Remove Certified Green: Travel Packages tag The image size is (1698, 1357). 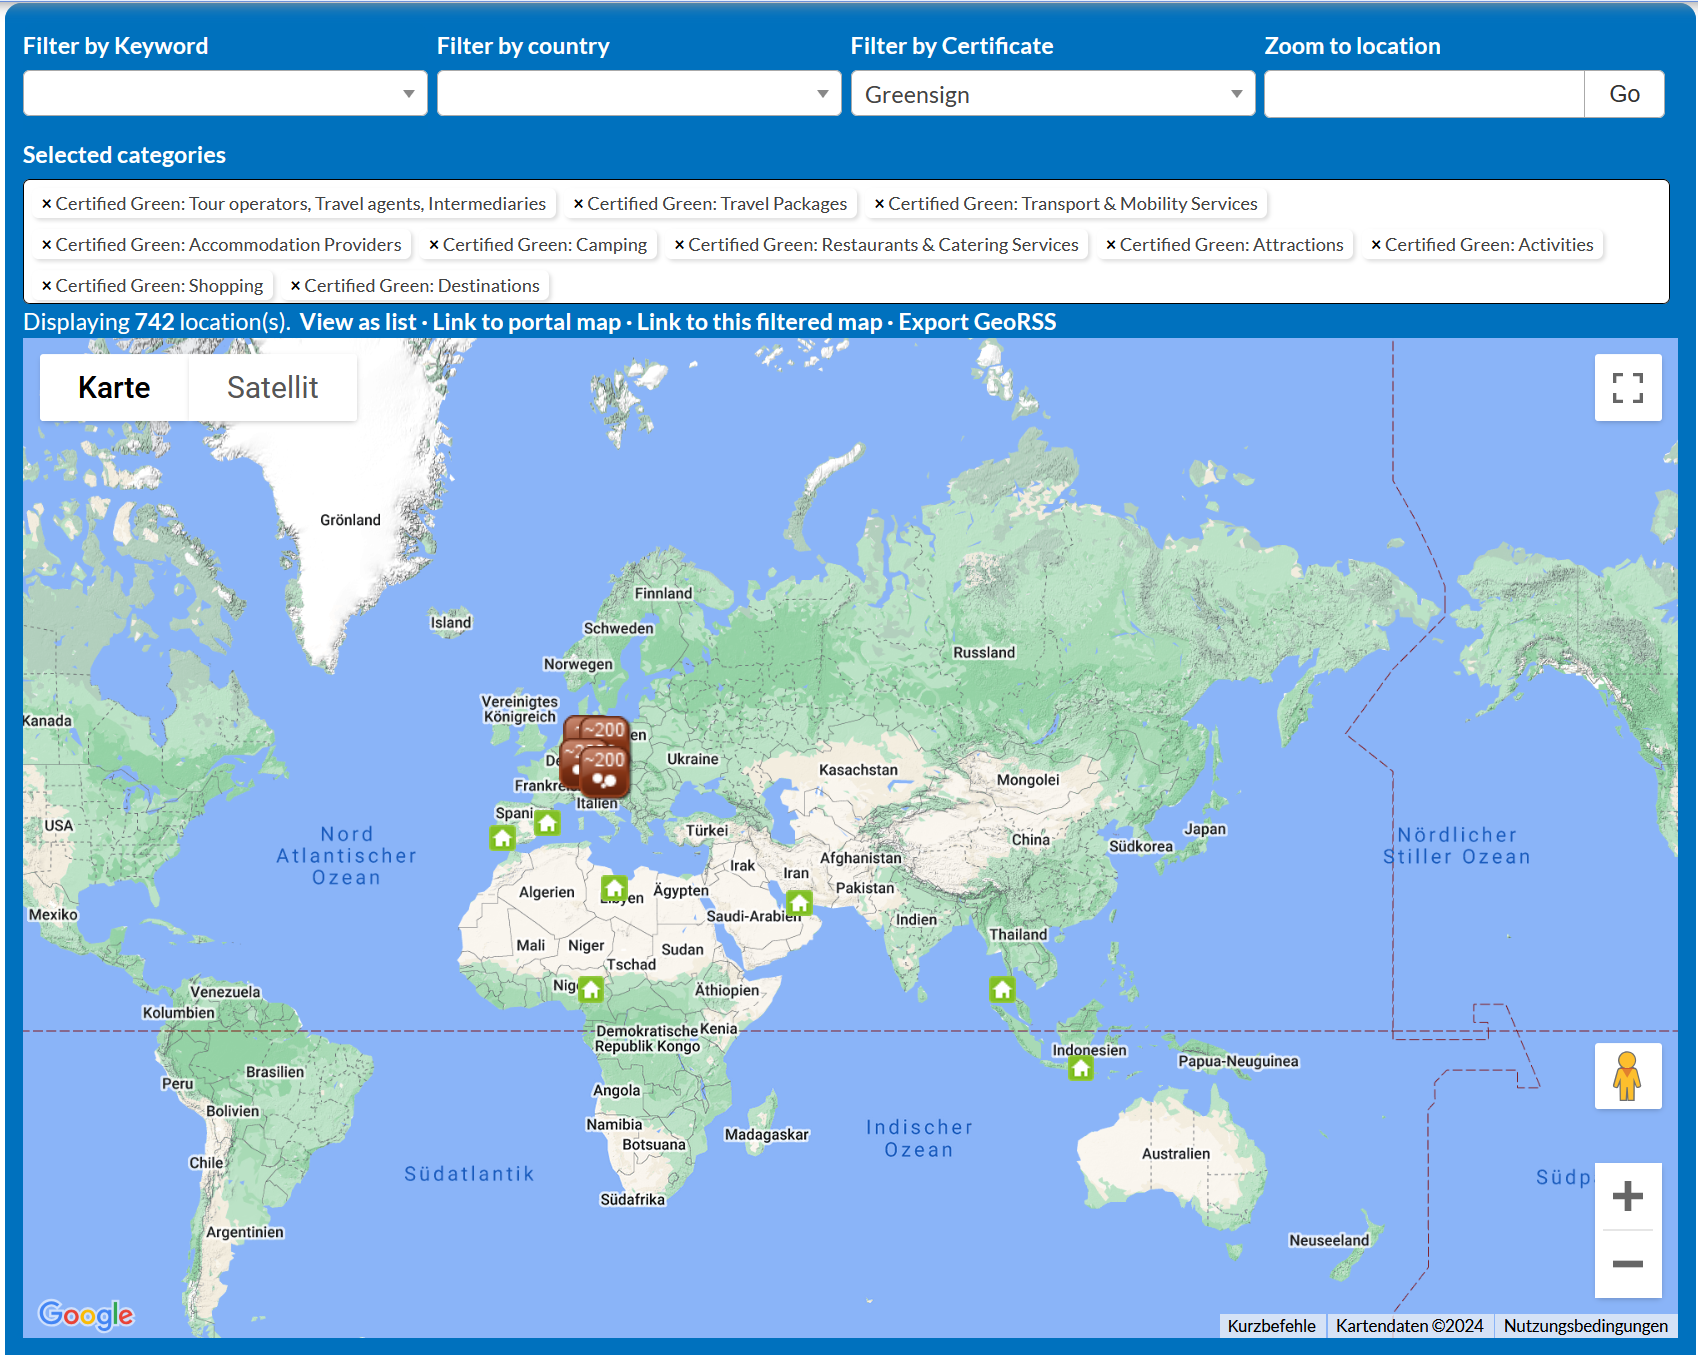click(x=578, y=204)
